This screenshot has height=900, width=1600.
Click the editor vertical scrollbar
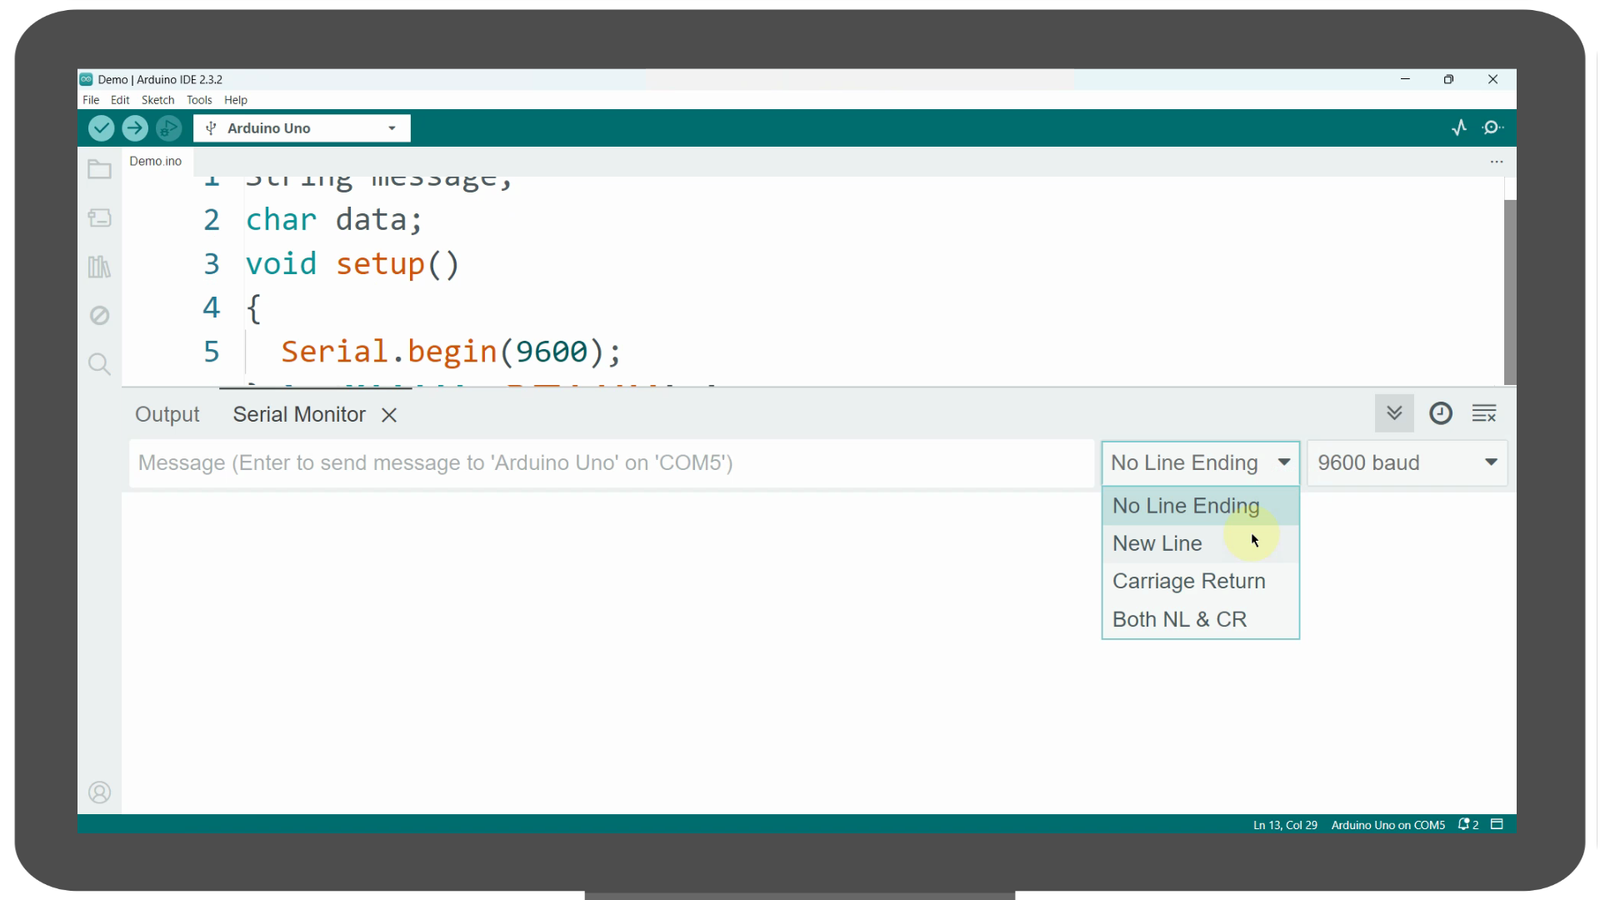1510,290
